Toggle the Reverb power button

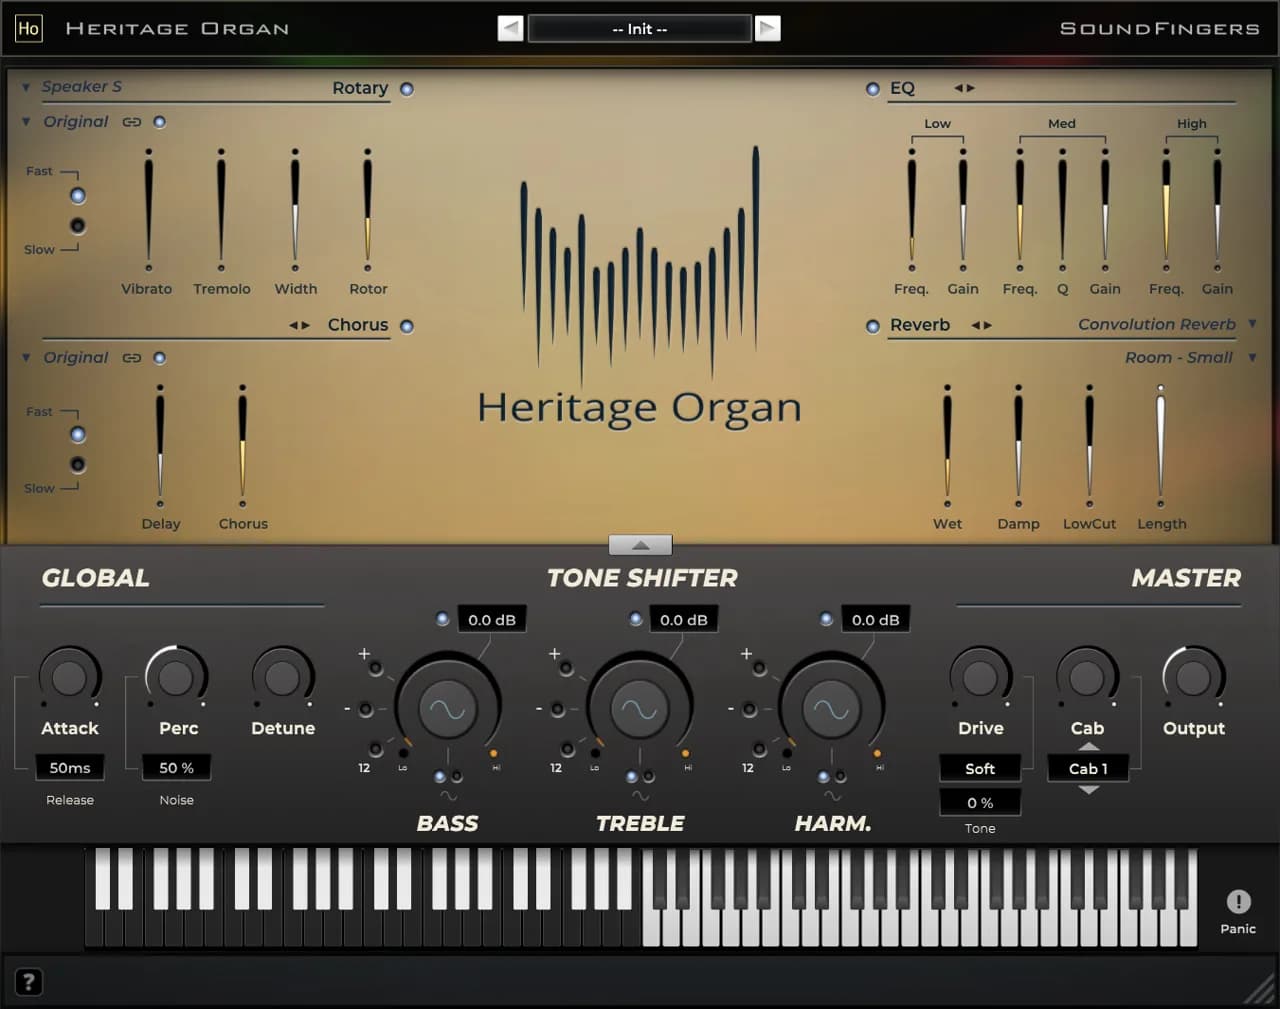tap(873, 326)
